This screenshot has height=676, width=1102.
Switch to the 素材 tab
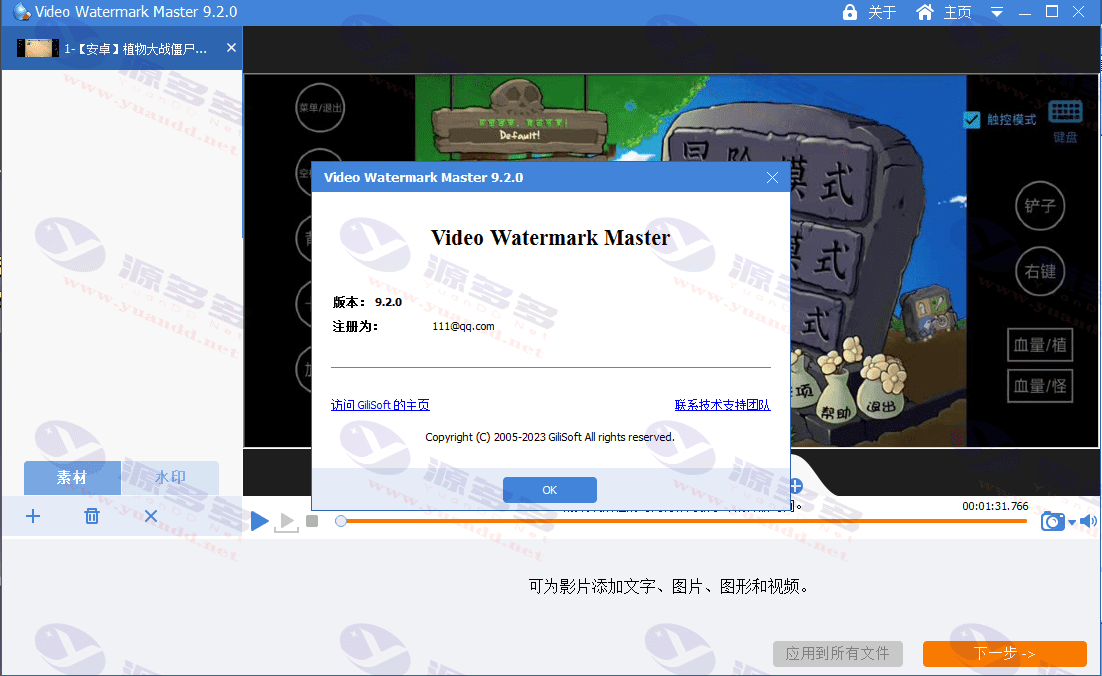pyautogui.click(x=72, y=478)
